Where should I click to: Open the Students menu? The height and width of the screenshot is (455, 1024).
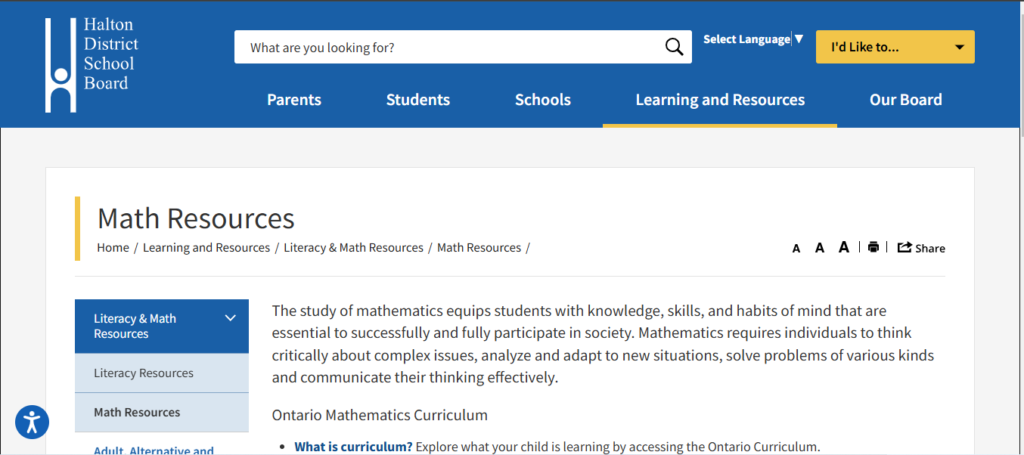418,100
